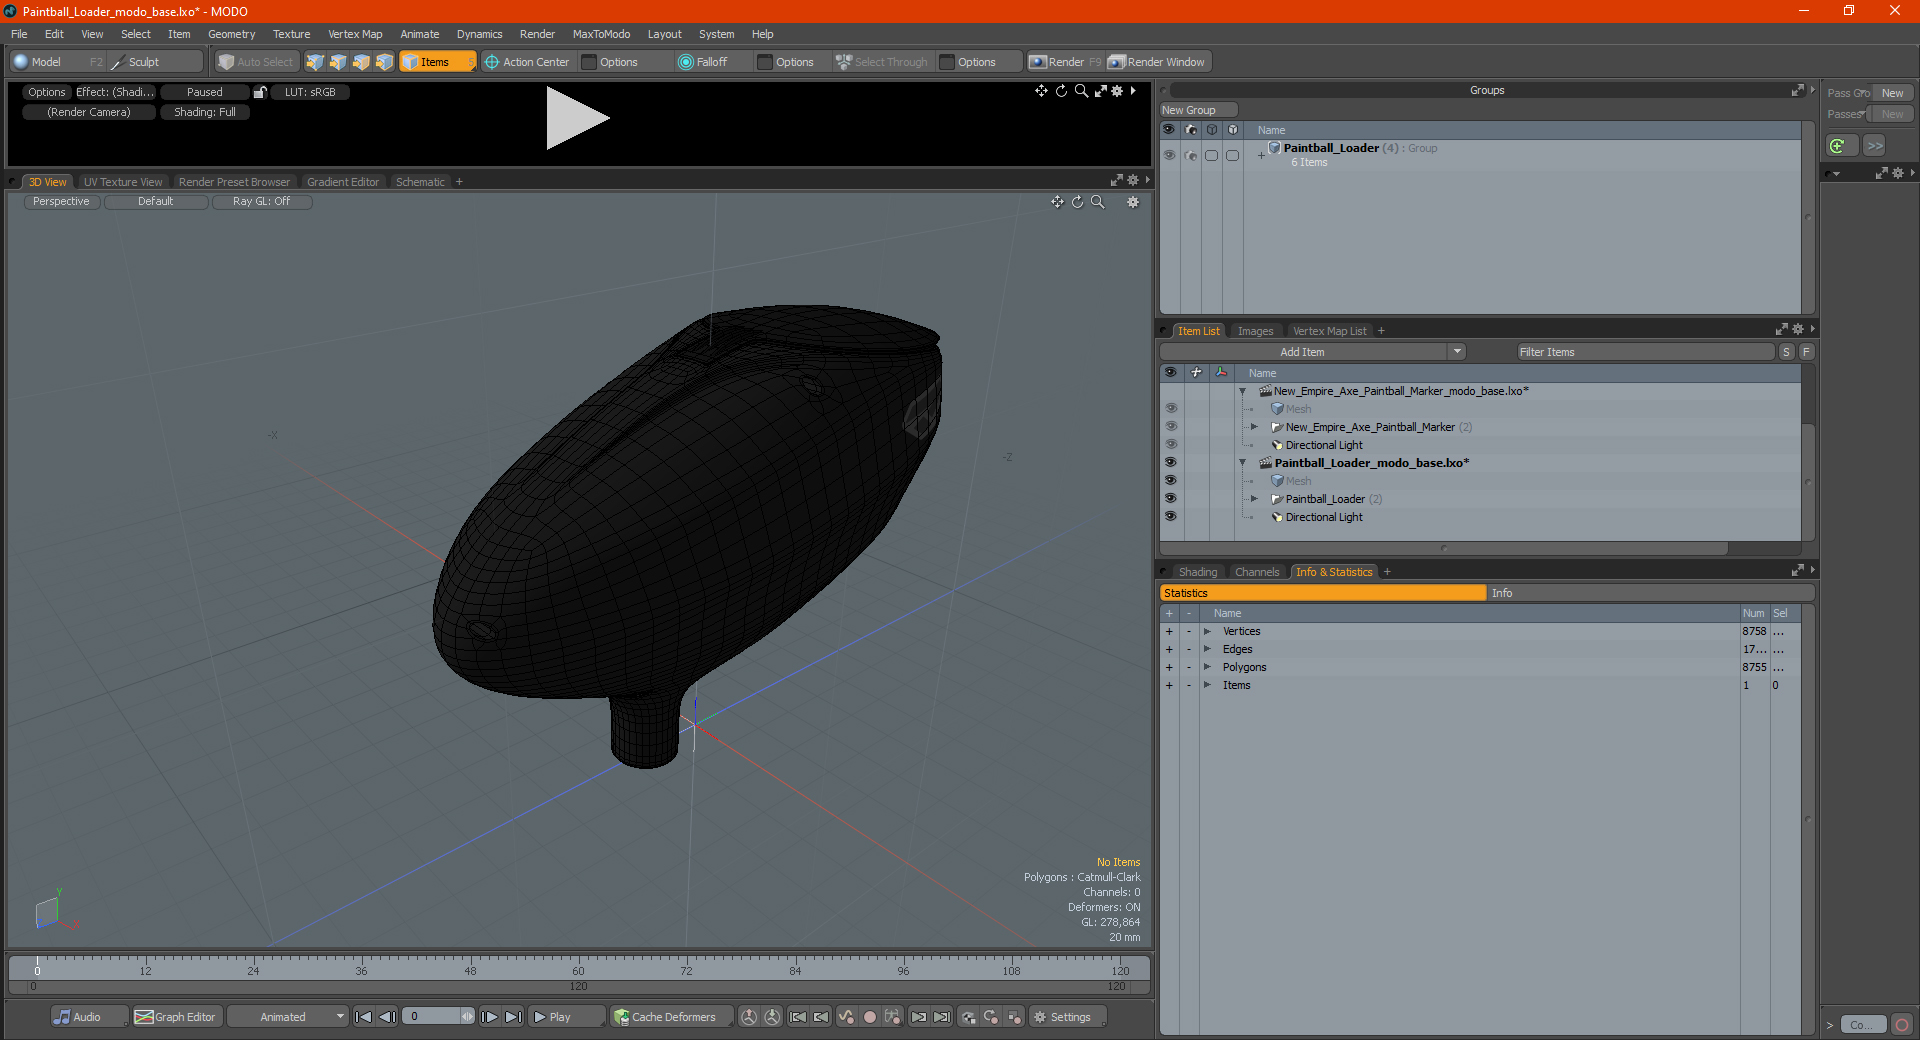Viewport: 1920px width, 1040px height.
Task: Toggle Select Through Options checkbox
Action: (947, 62)
